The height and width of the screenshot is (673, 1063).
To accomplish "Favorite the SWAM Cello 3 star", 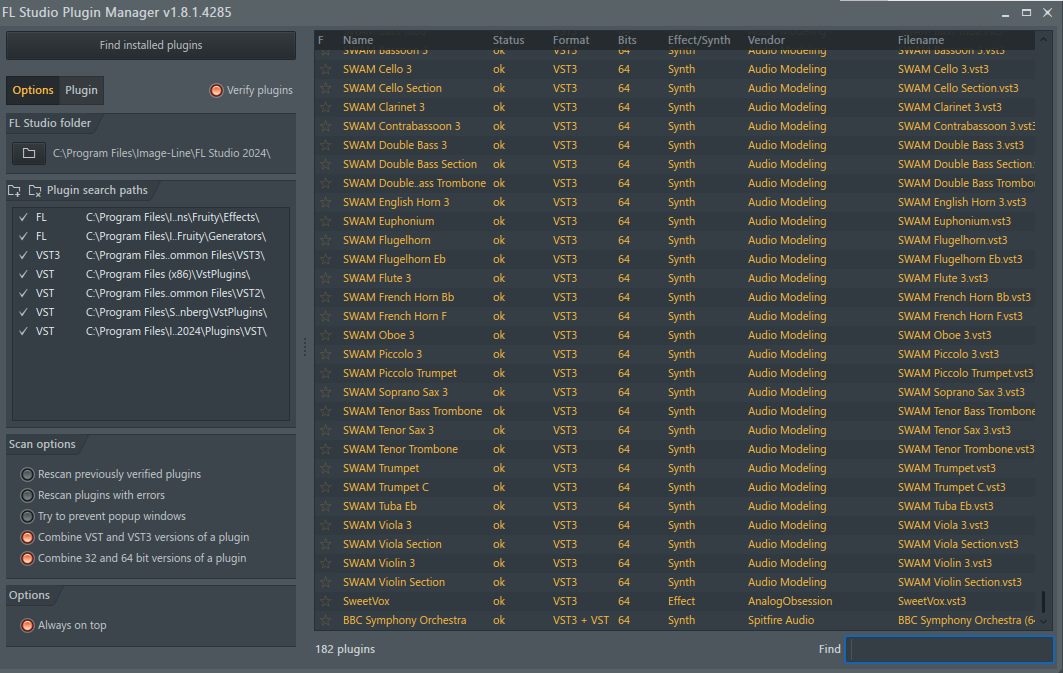I will point(326,69).
